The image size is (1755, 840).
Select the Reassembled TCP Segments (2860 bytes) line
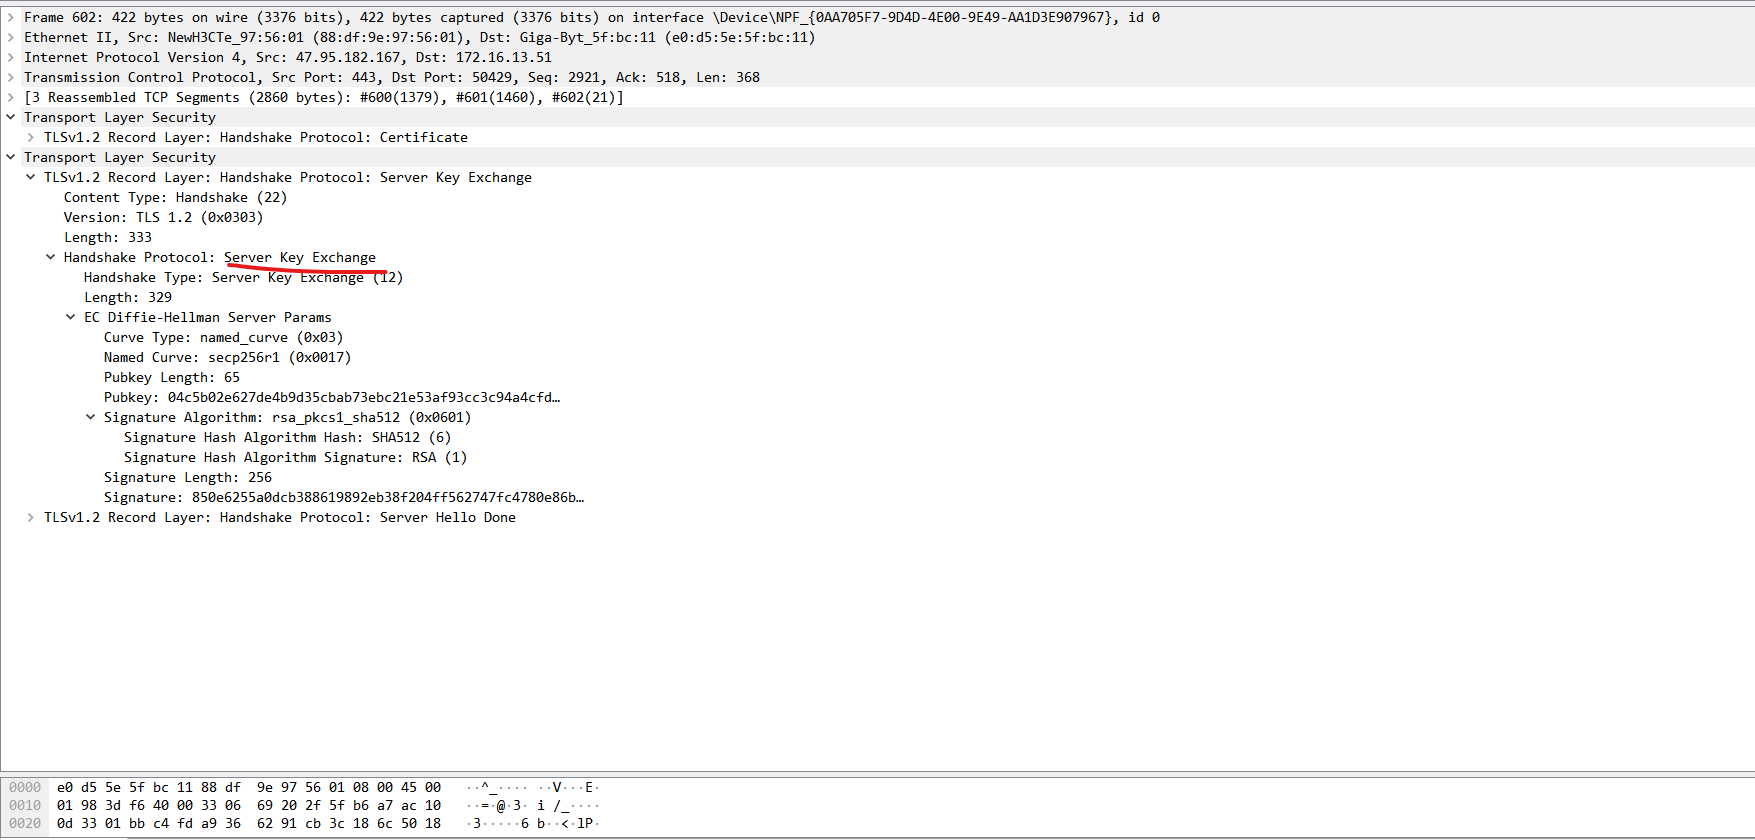324,97
